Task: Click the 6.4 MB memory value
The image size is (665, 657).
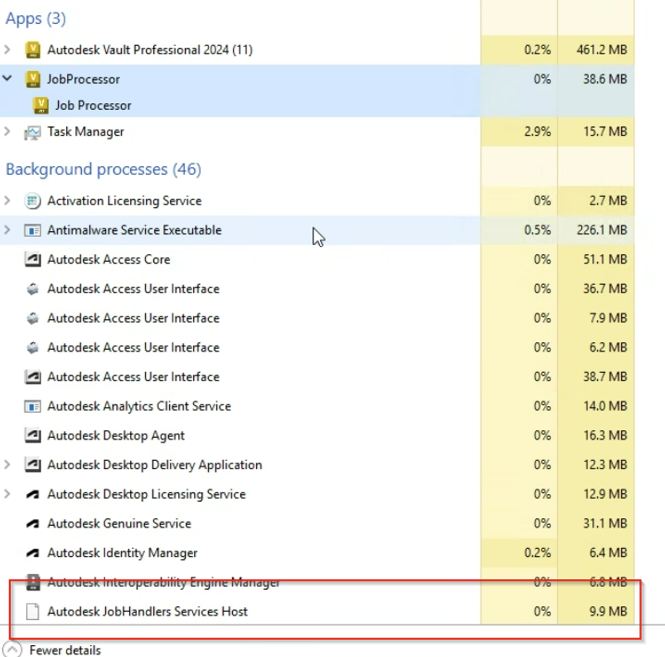Action: 608,553
